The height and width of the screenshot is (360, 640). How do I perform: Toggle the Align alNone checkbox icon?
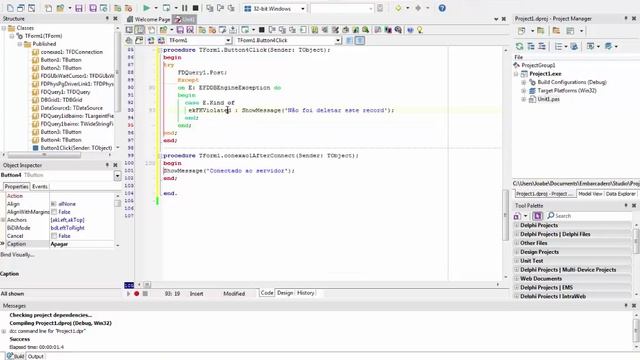(53, 204)
